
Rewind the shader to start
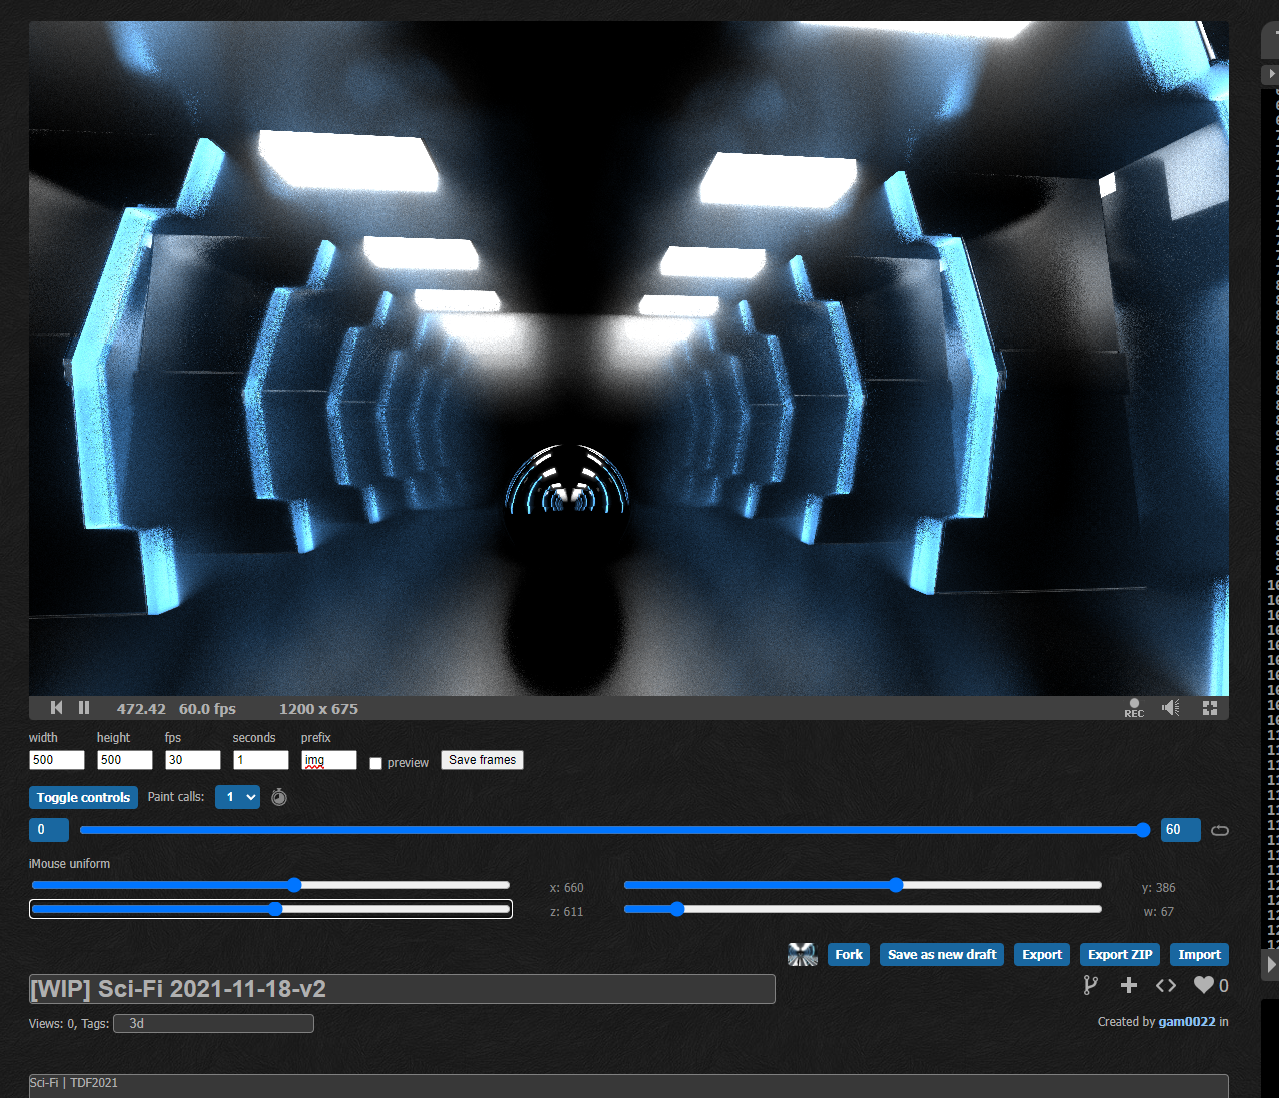click(57, 708)
